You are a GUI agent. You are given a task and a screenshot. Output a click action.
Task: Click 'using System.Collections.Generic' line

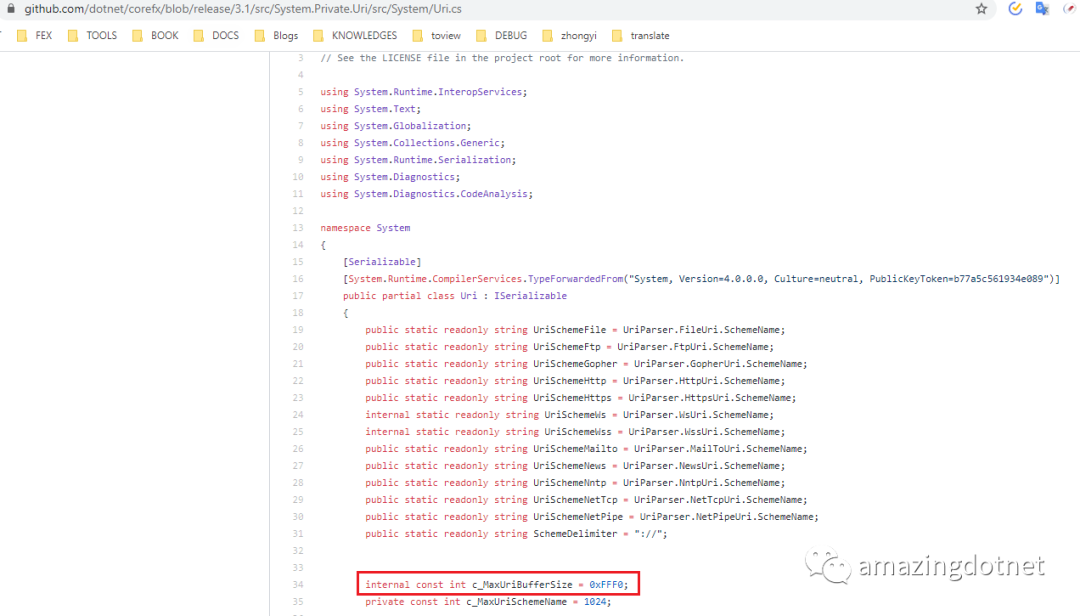pos(413,143)
